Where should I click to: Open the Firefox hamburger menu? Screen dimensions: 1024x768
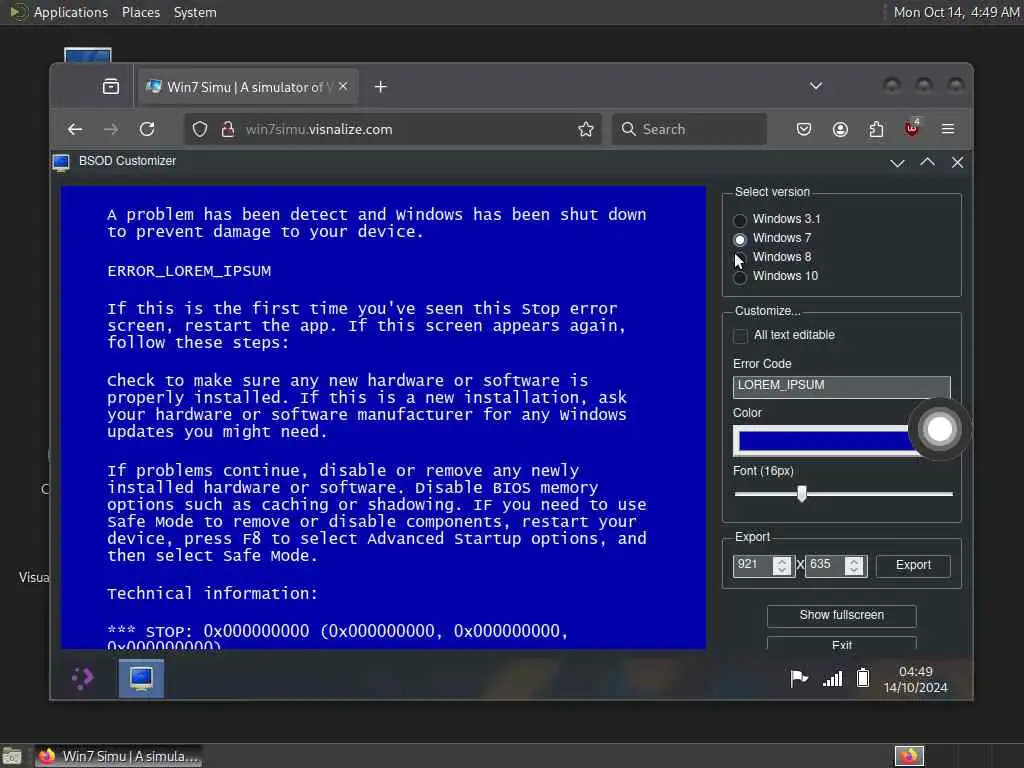(x=948, y=129)
